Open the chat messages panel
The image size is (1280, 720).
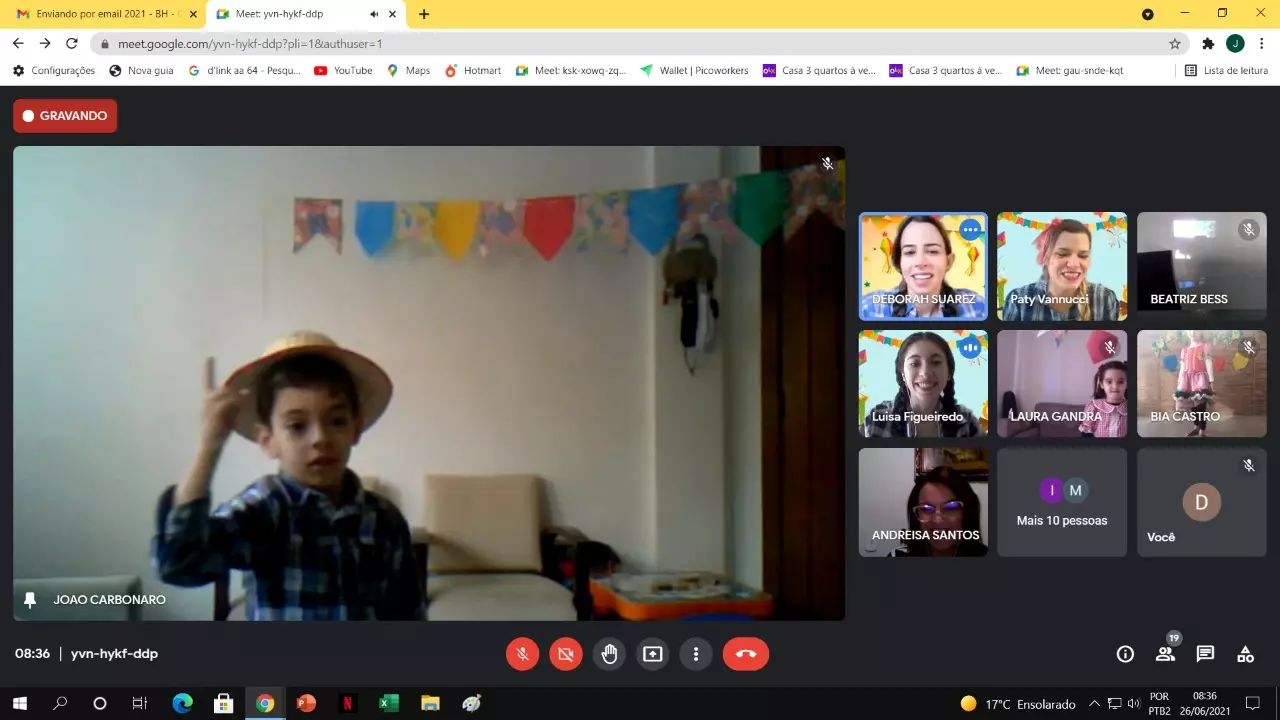coord(1205,654)
